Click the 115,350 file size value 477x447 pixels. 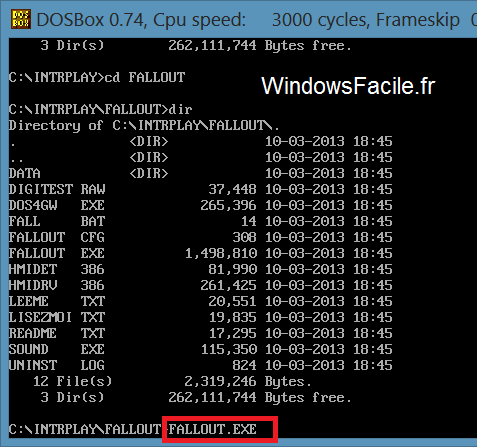(228, 349)
